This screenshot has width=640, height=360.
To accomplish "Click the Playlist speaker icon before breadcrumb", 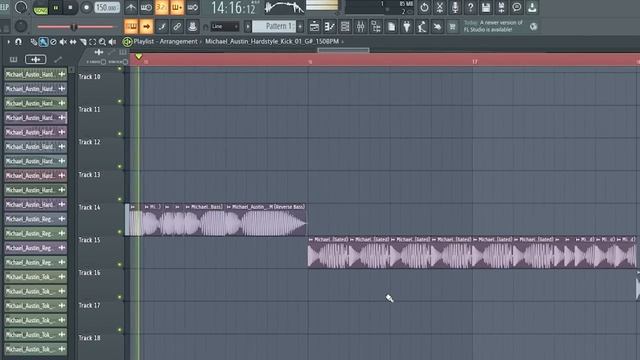I will [127, 41].
